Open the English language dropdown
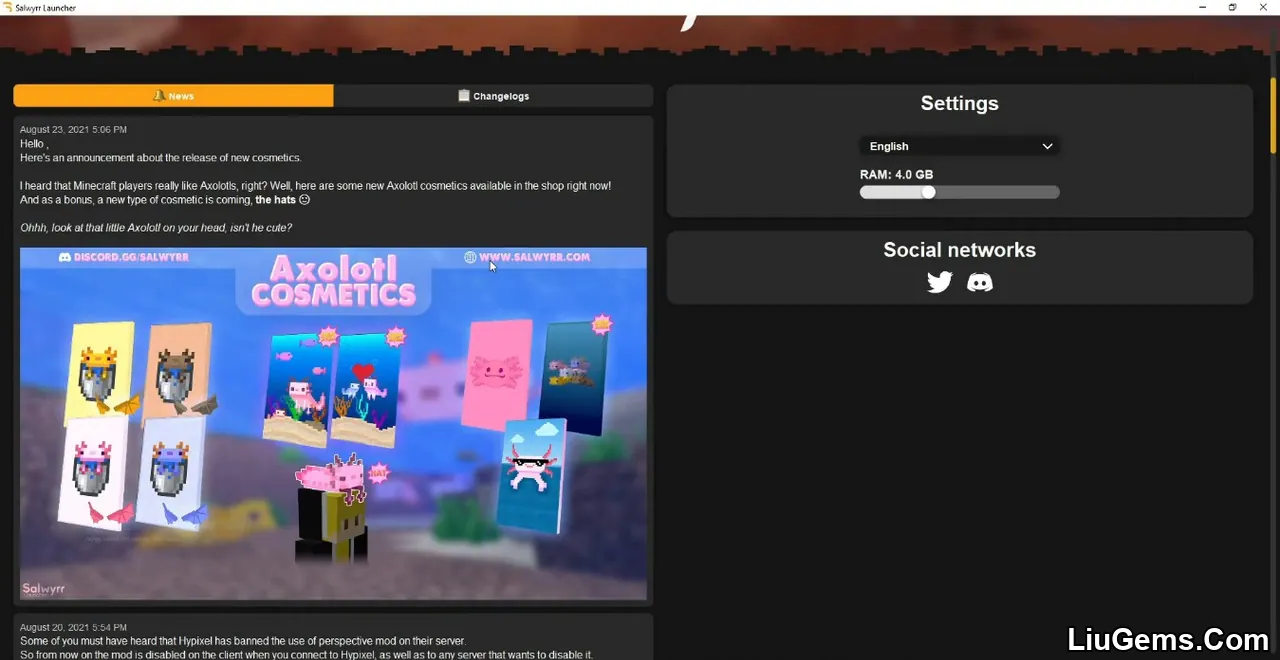1280x660 pixels. click(959, 146)
